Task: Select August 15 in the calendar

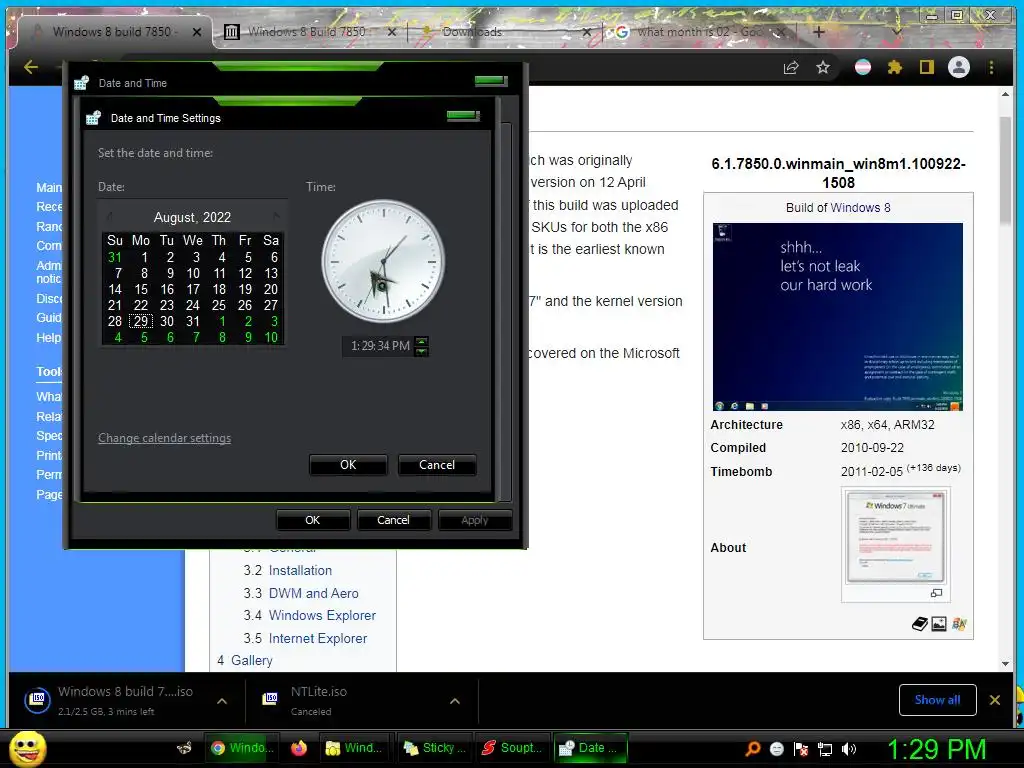Action: point(141,289)
